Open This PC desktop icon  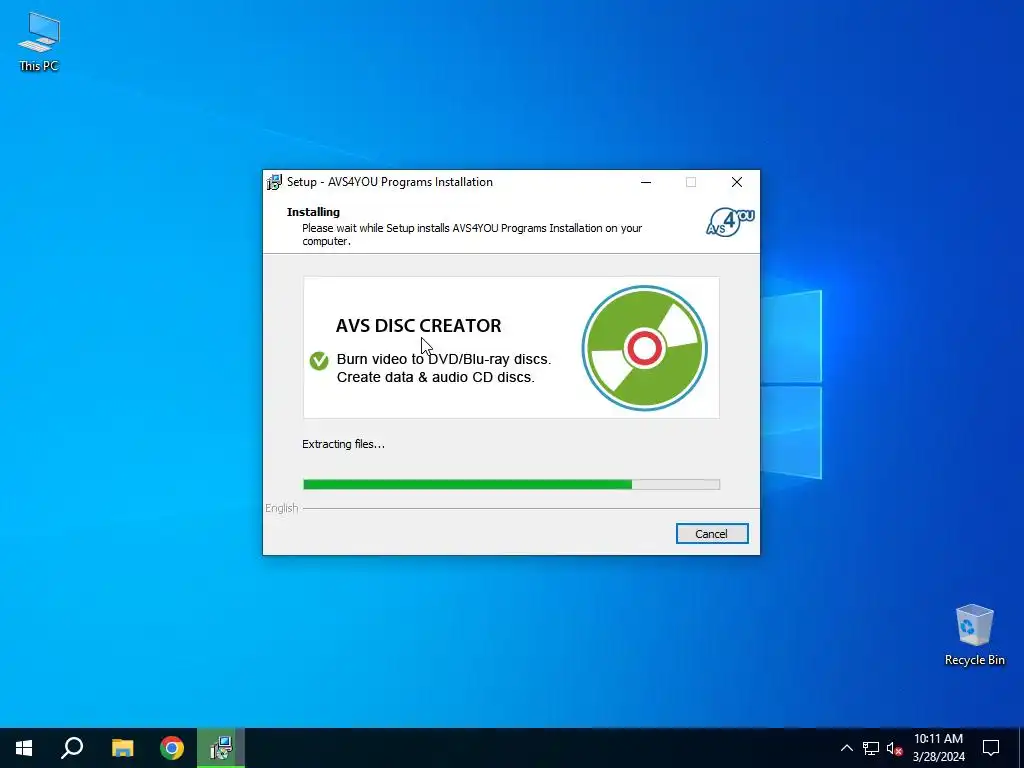point(39,42)
